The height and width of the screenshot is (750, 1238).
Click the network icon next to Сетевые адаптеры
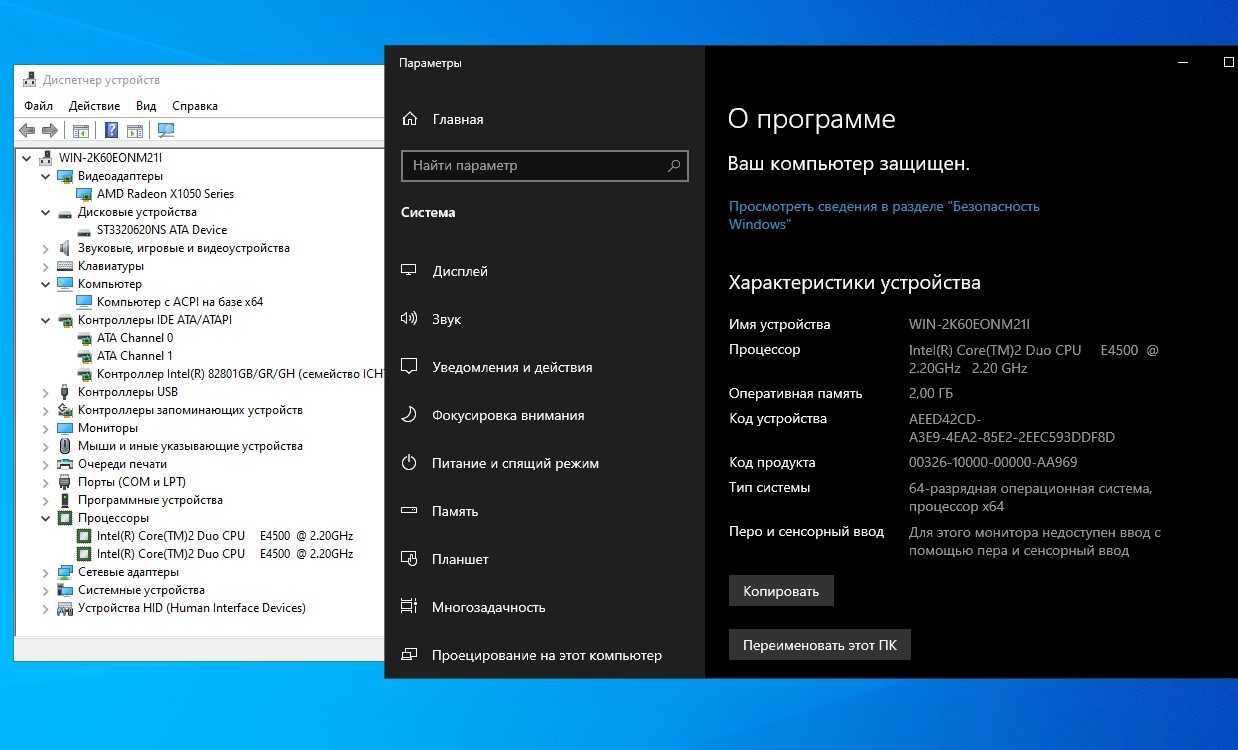click(65, 572)
